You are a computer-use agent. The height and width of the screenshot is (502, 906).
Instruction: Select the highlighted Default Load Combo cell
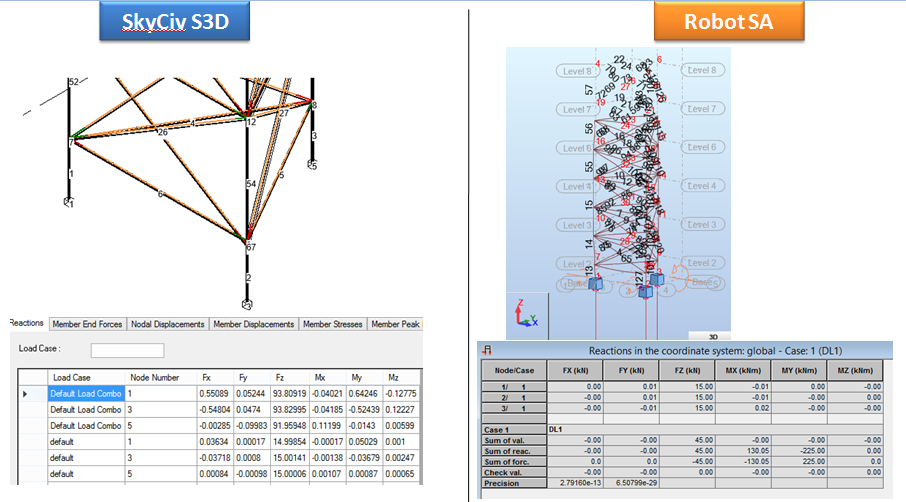86,394
